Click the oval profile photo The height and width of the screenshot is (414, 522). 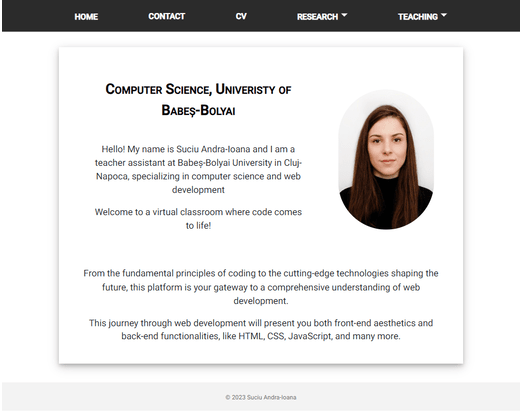pyautogui.click(x=386, y=159)
